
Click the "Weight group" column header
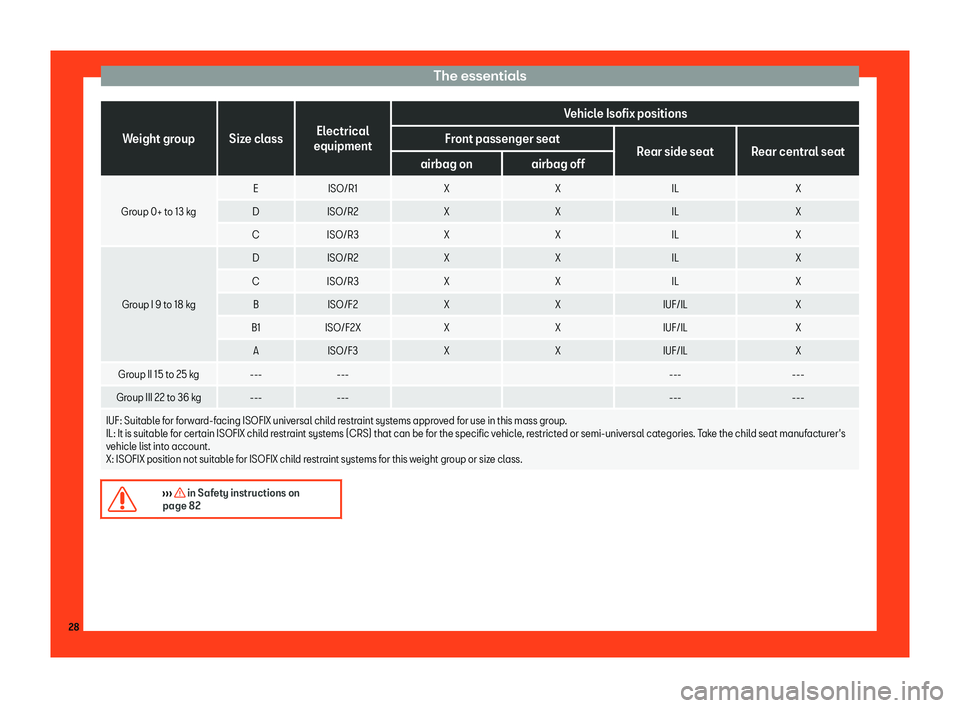point(158,139)
